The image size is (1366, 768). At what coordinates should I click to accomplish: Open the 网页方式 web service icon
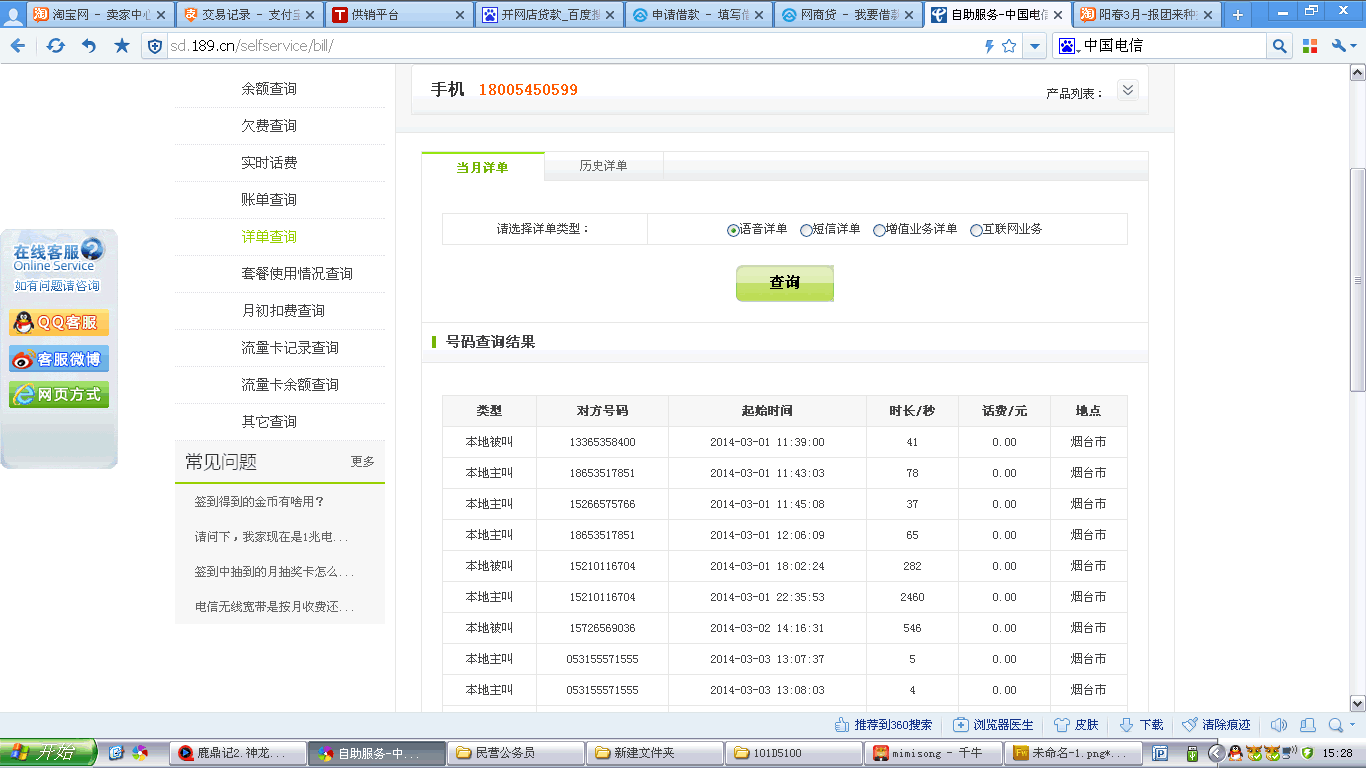pyautogui.click(x=59, y=395)
